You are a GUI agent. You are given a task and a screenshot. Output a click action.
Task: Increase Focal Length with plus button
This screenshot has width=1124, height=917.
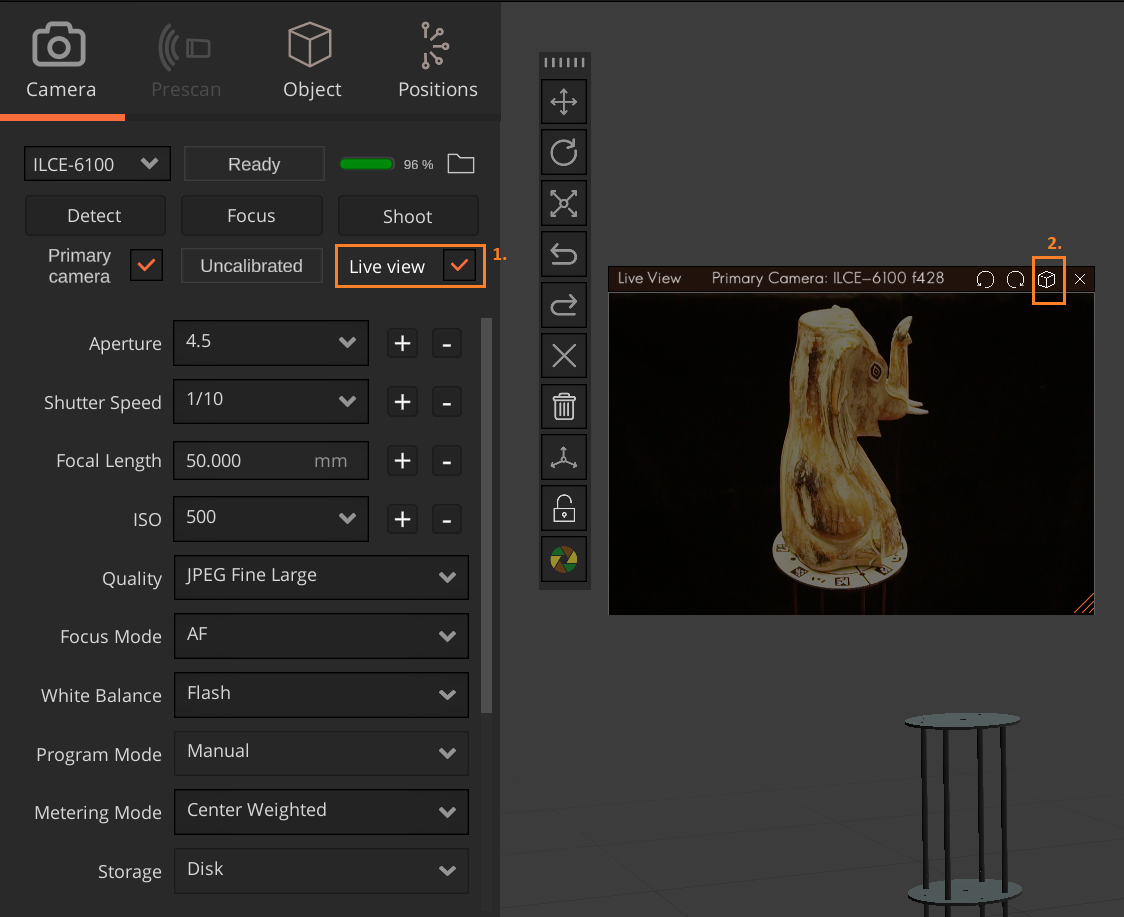click(x=402, y=460)
